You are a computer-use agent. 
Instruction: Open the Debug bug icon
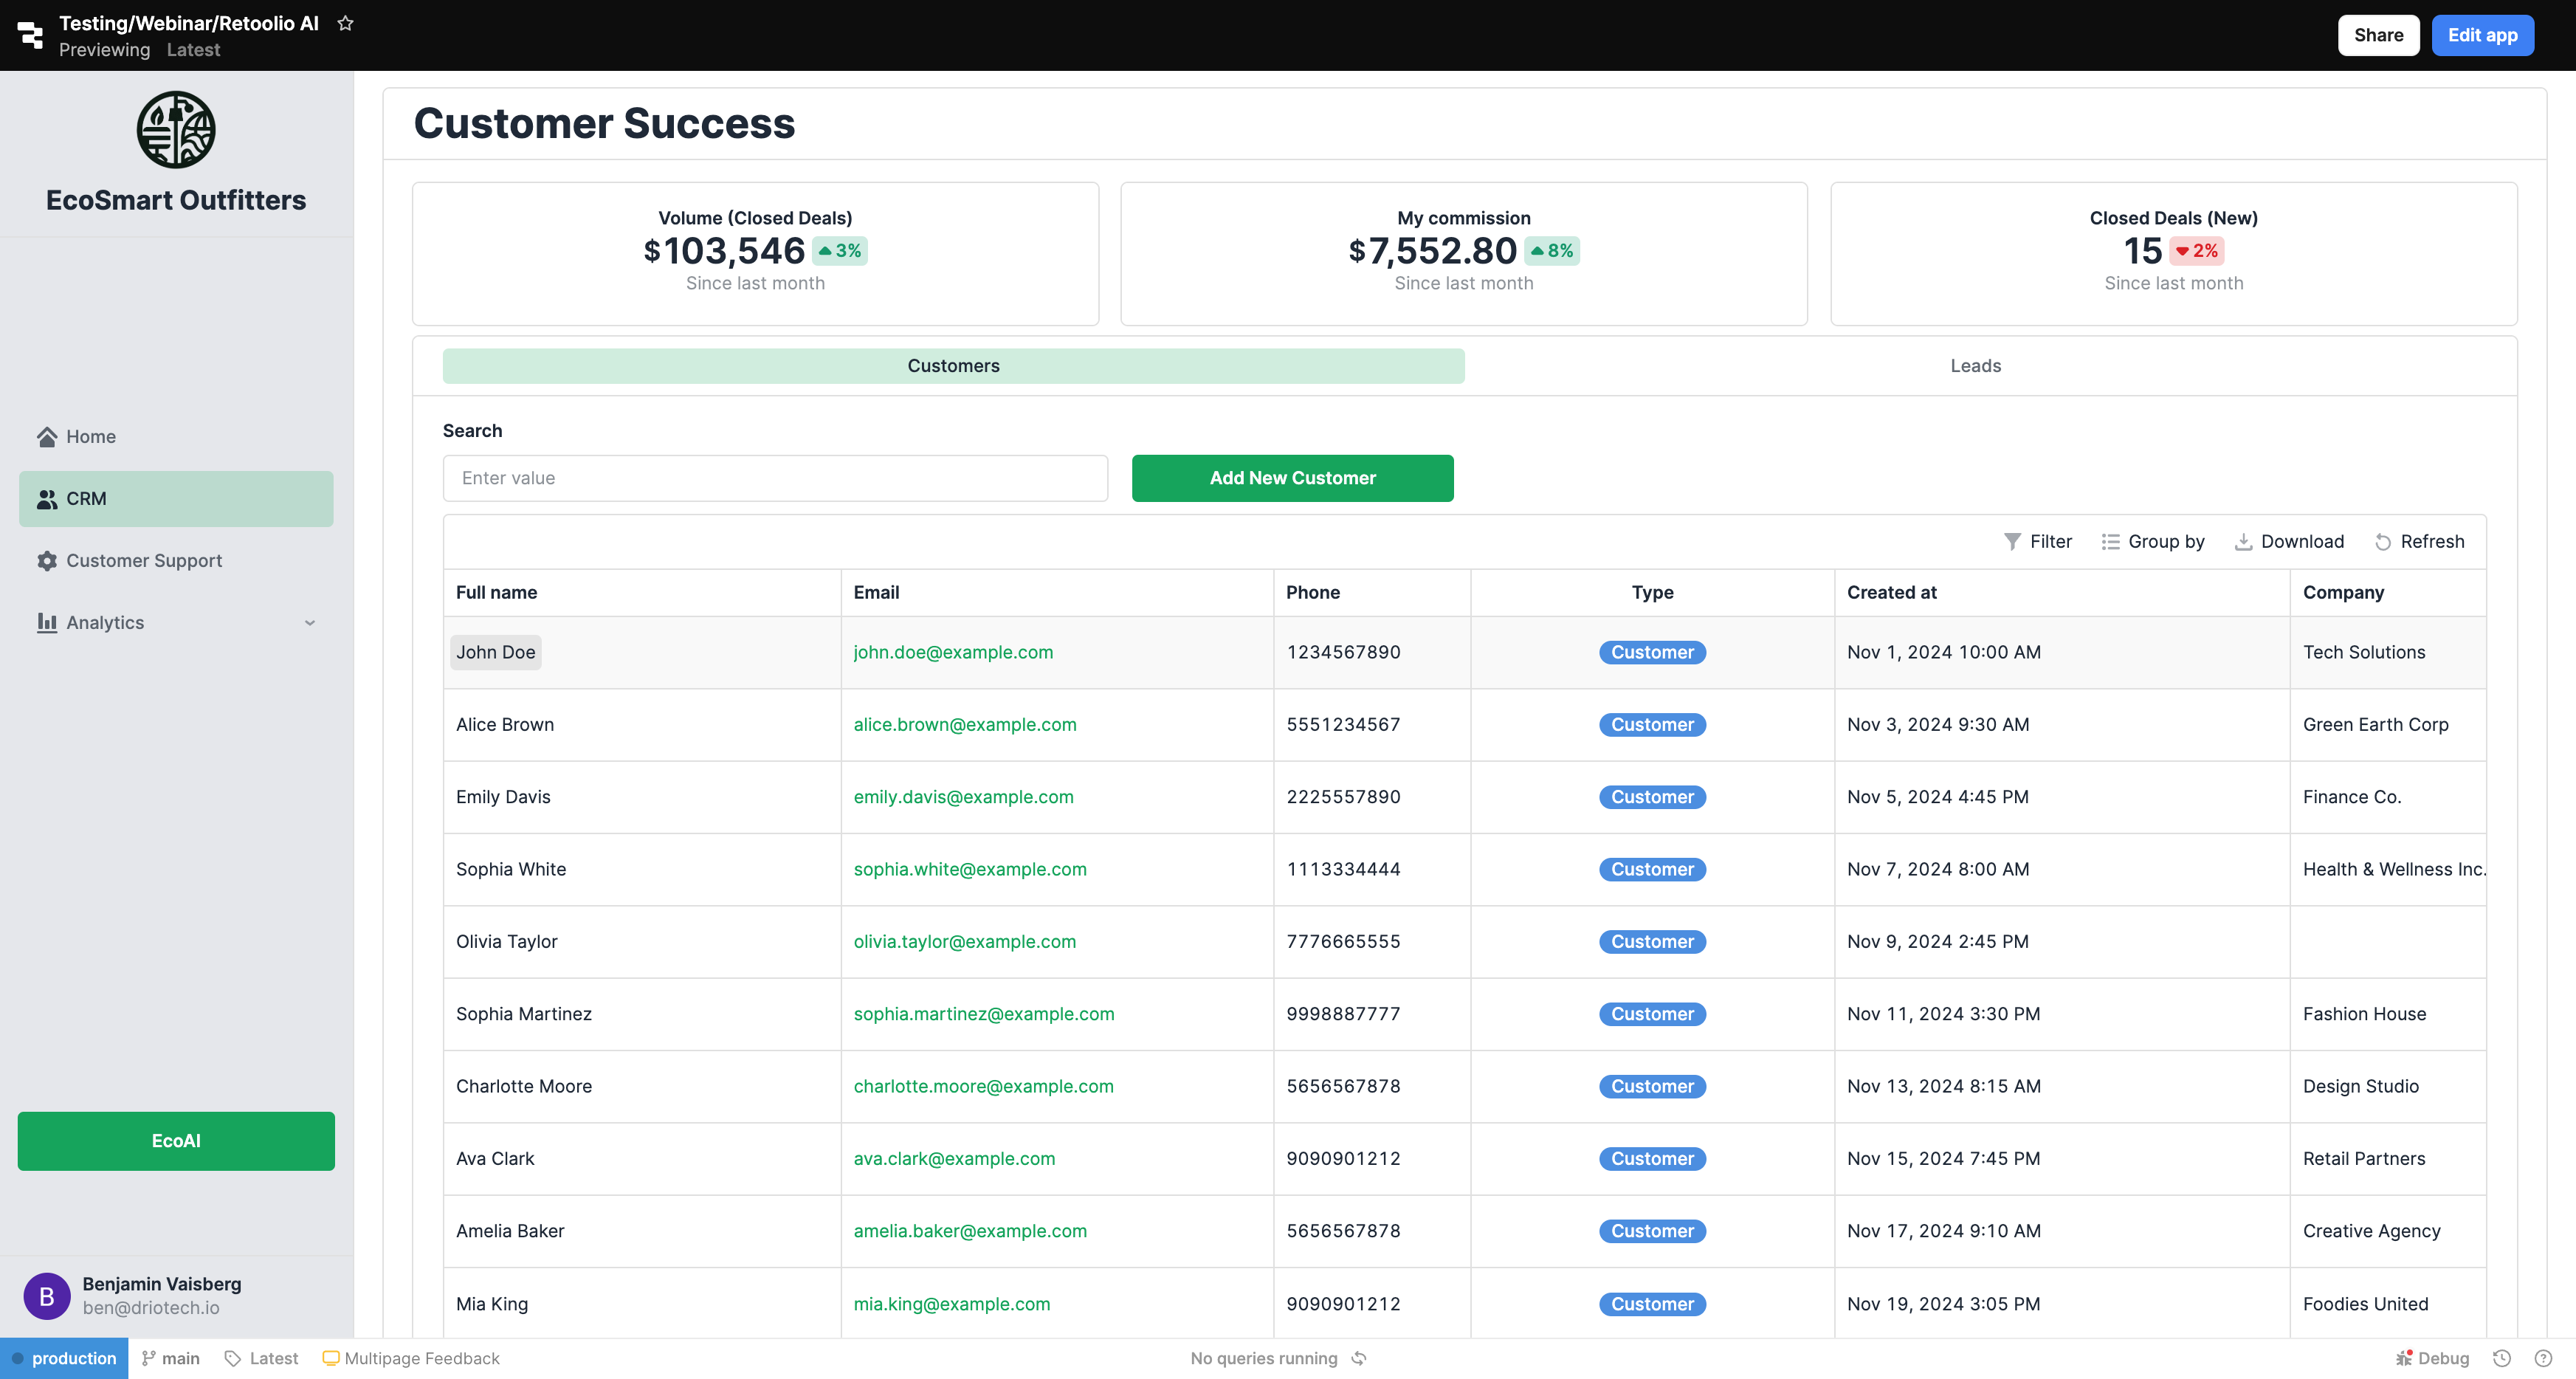(2405, 1358)
